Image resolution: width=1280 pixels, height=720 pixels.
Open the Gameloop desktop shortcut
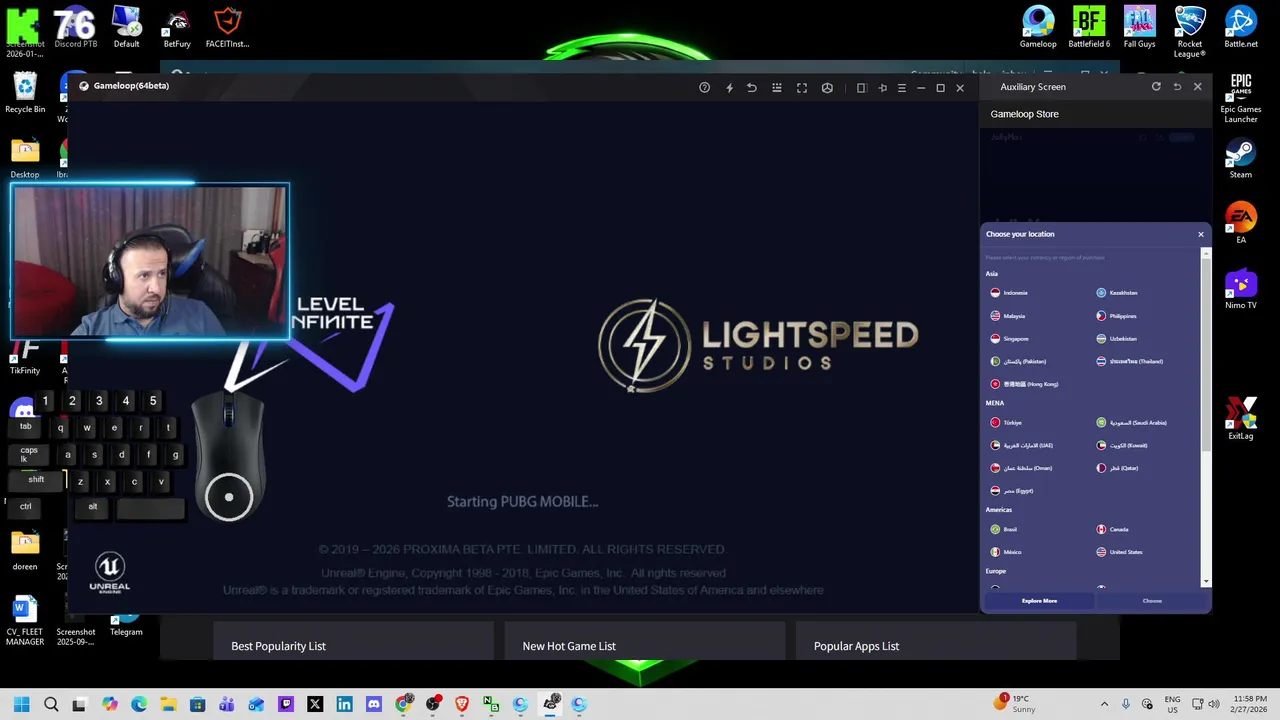point(1038,27)
